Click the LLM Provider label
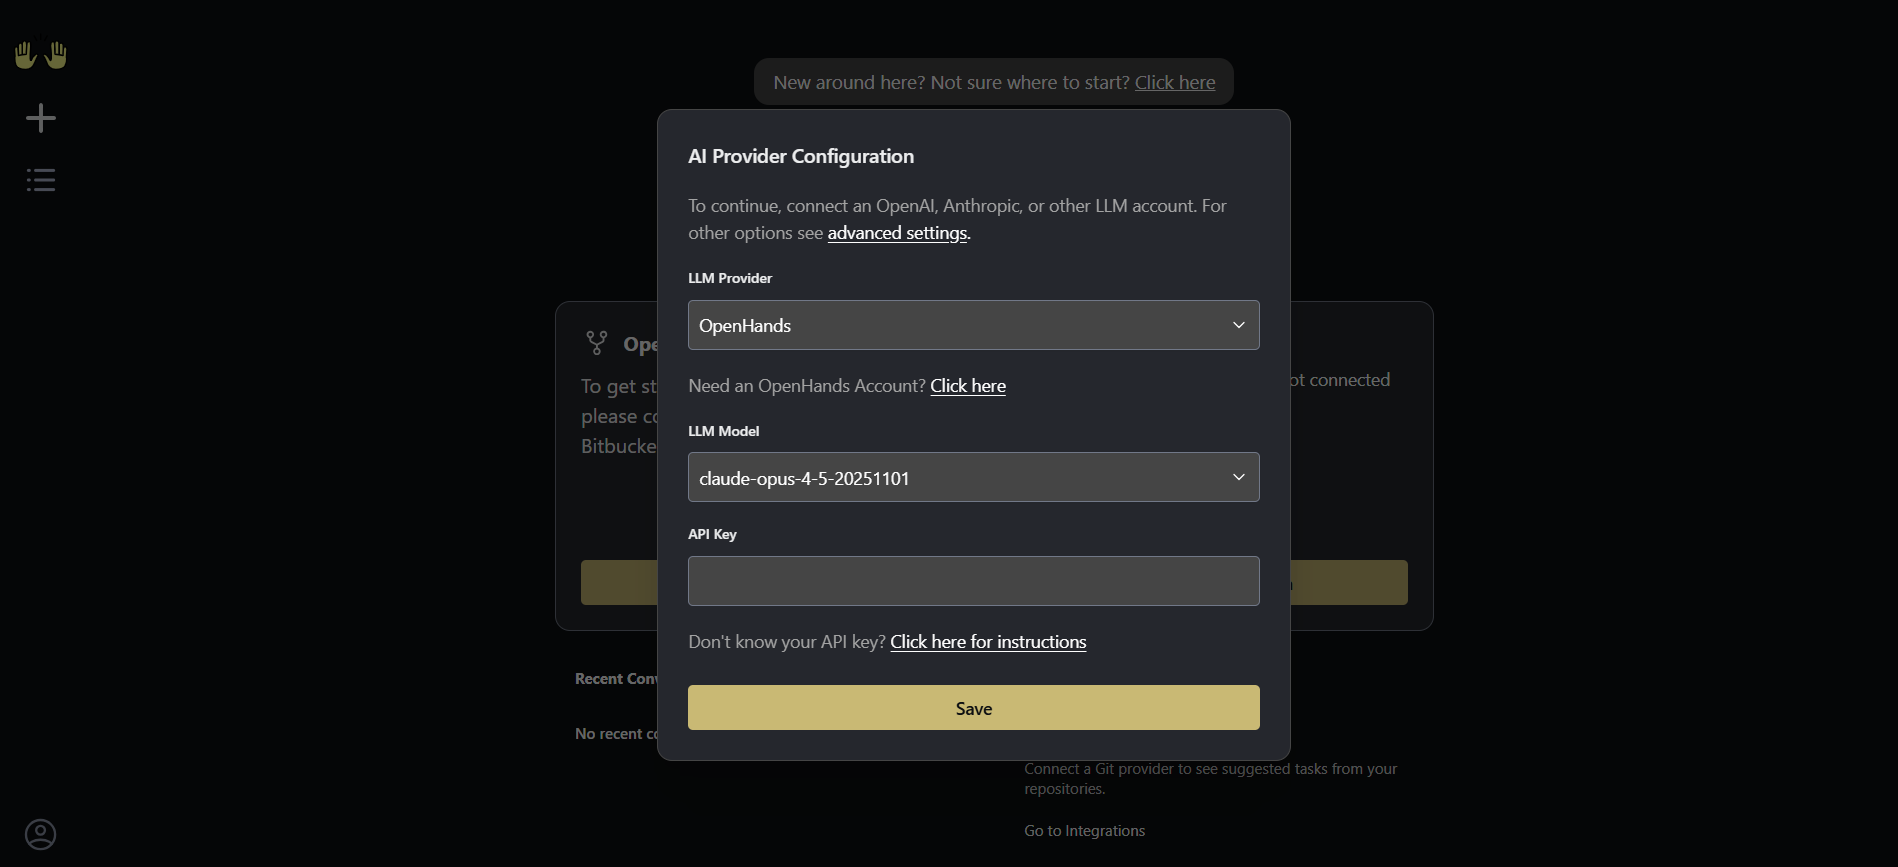The height and width of the screenshot is (867, 1898). 730,278
